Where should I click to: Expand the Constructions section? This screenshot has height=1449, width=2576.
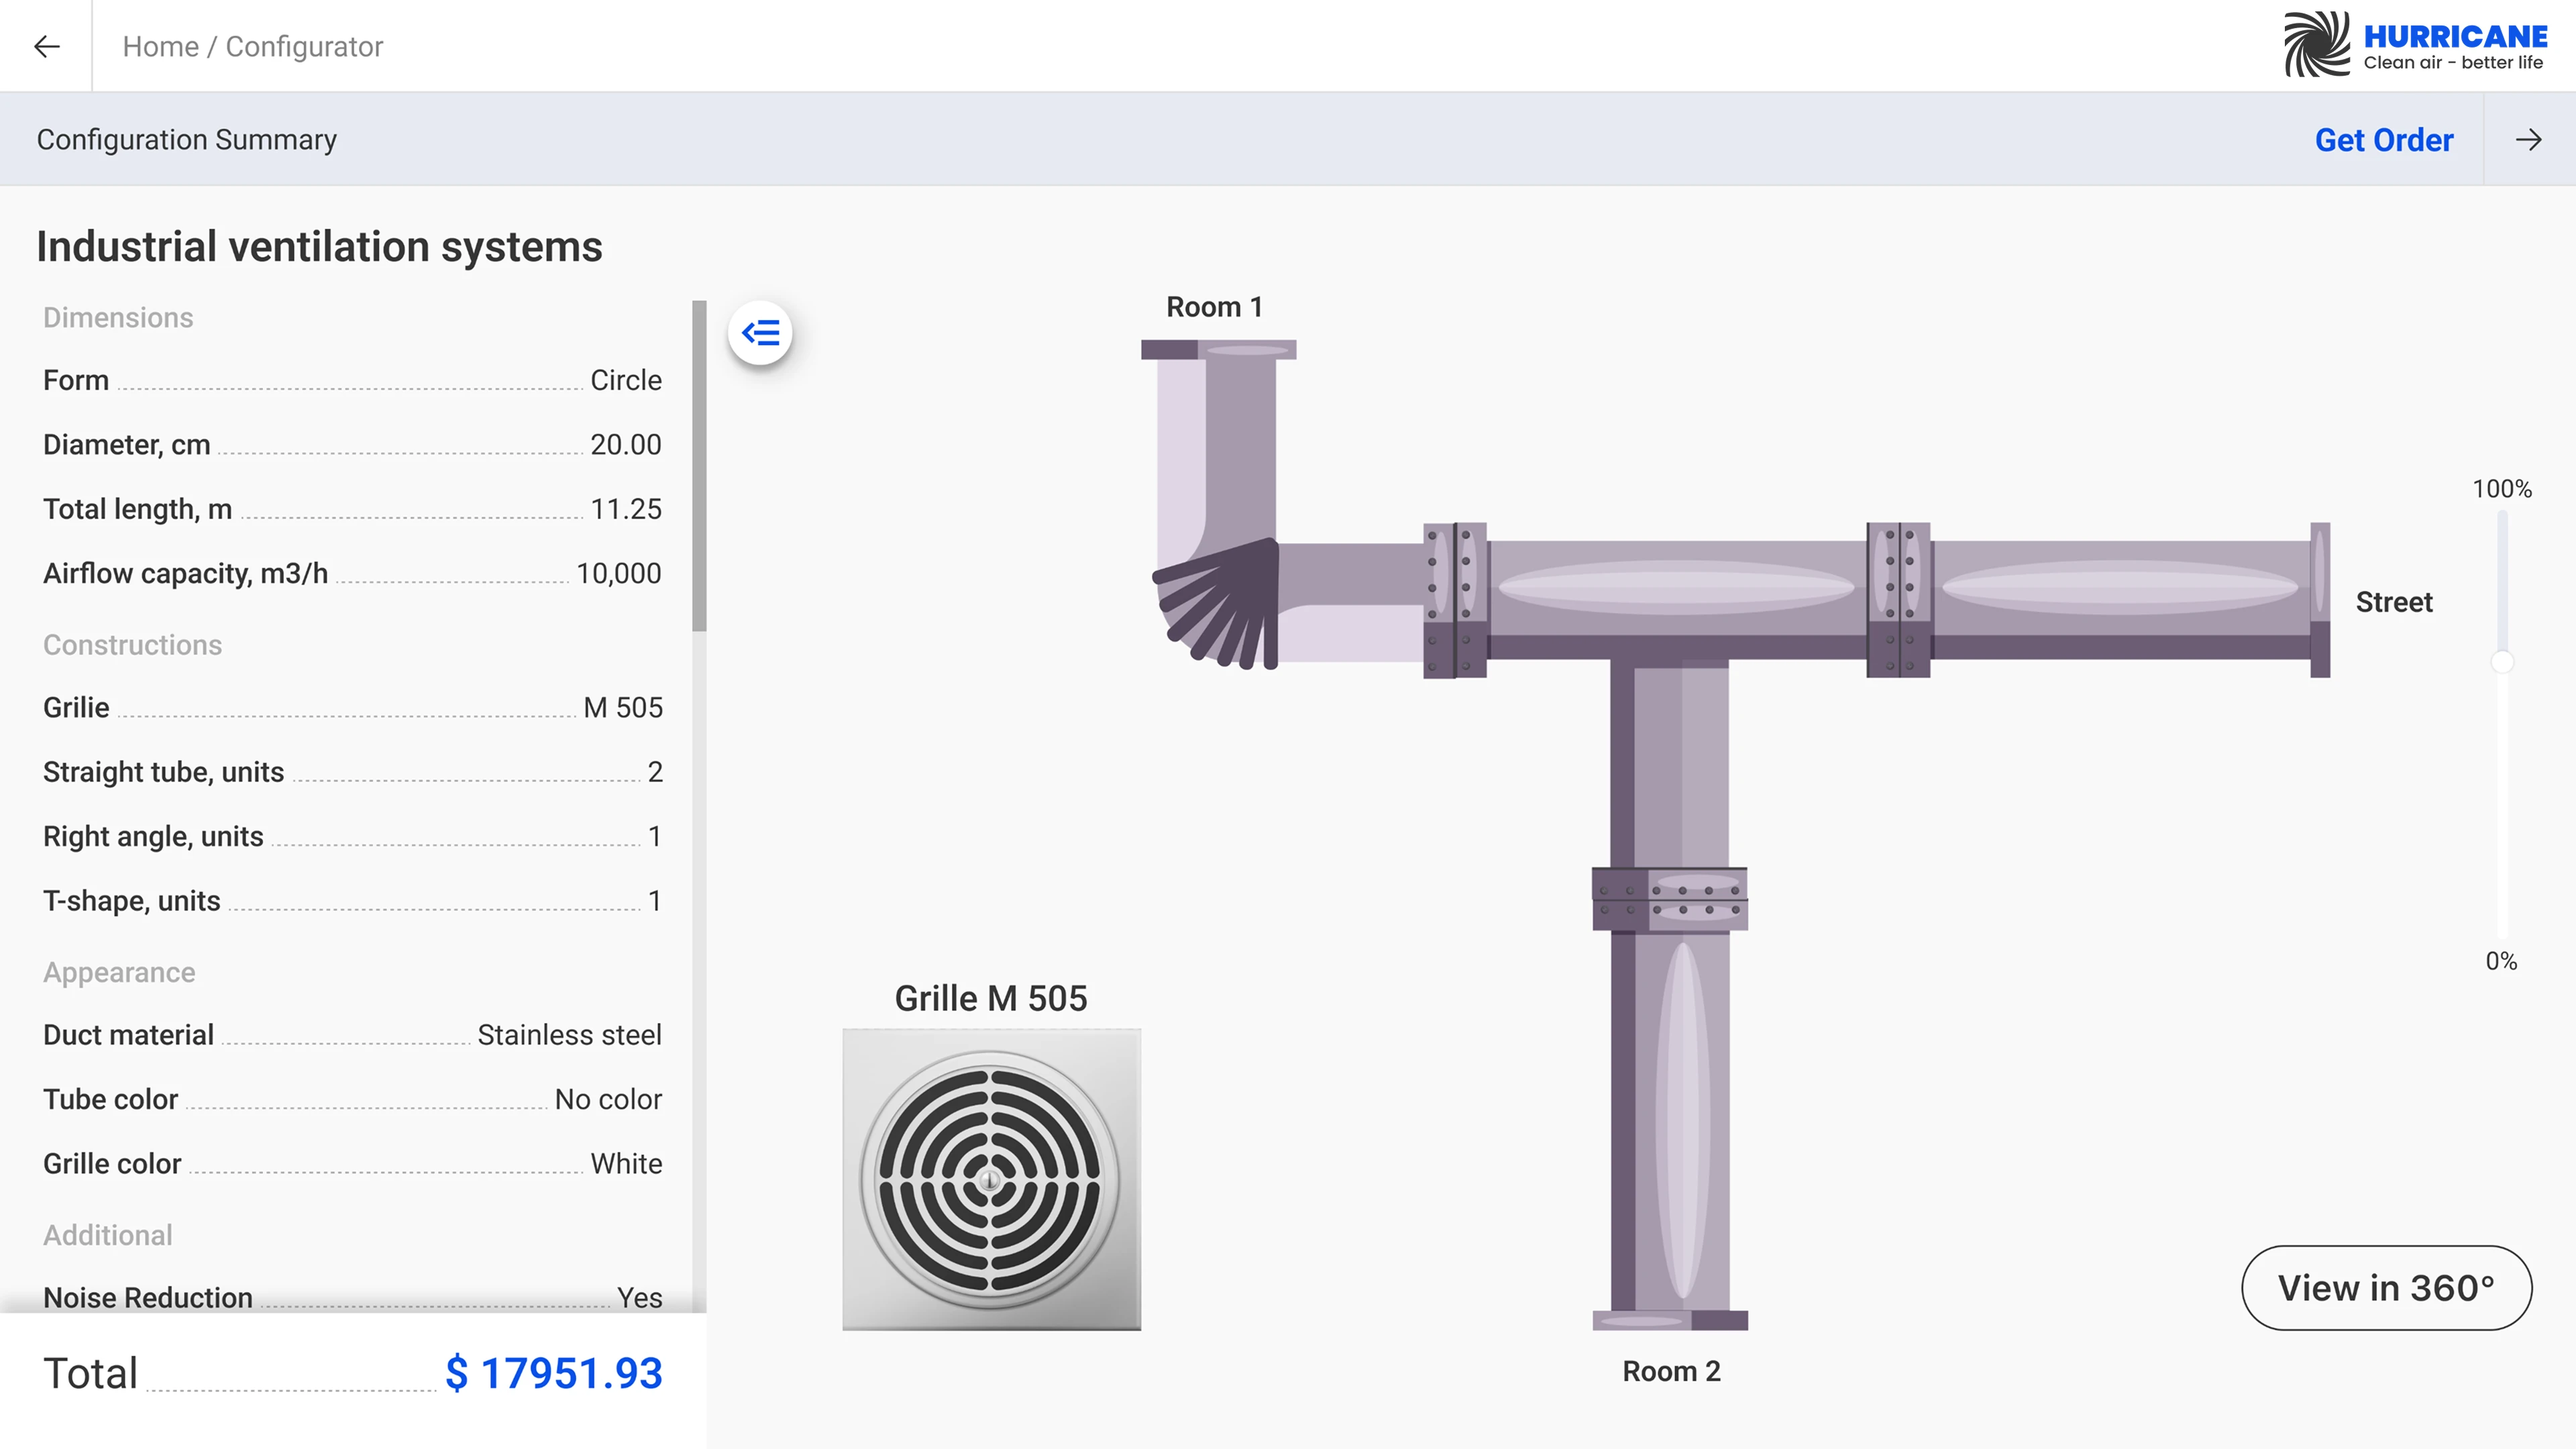(x=132, y=645)
